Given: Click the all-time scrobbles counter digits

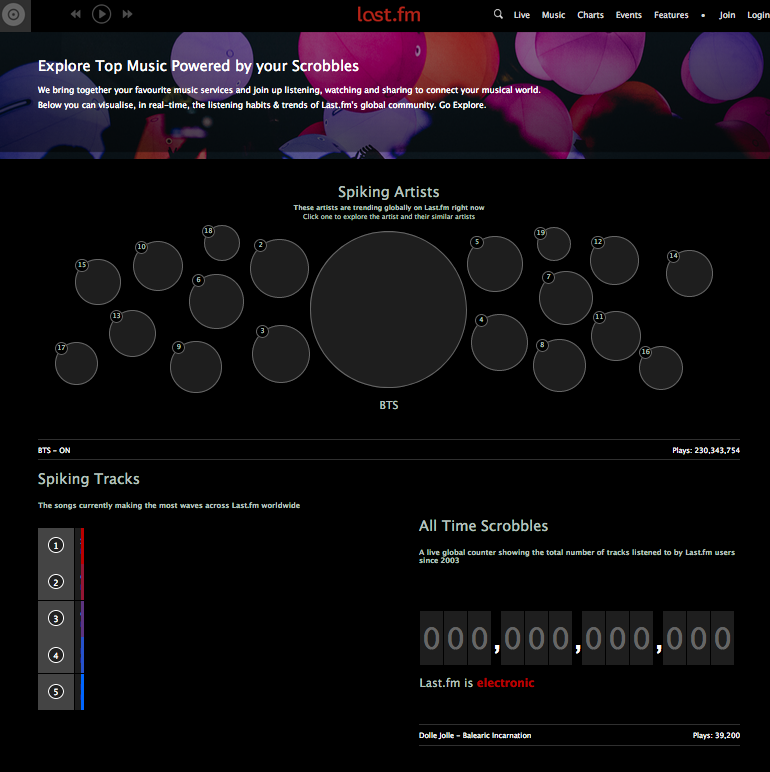Looking at the screenshot, I should tap(577, 638).
